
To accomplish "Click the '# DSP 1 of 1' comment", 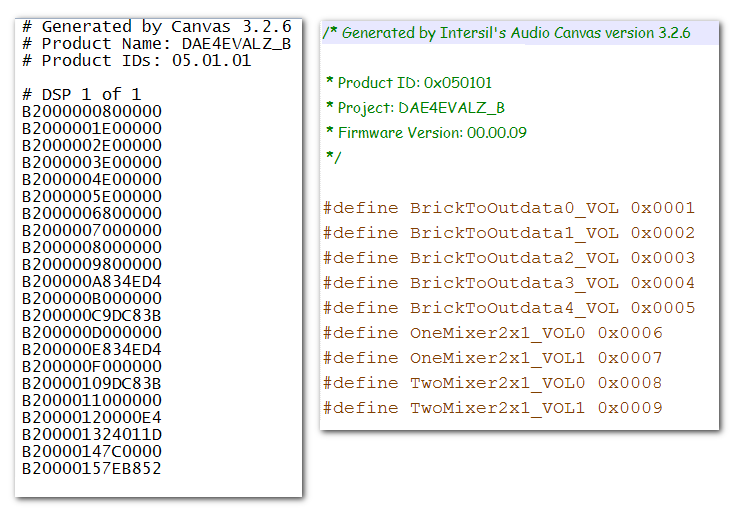I will pyautogui.click(x=80, y=94).
